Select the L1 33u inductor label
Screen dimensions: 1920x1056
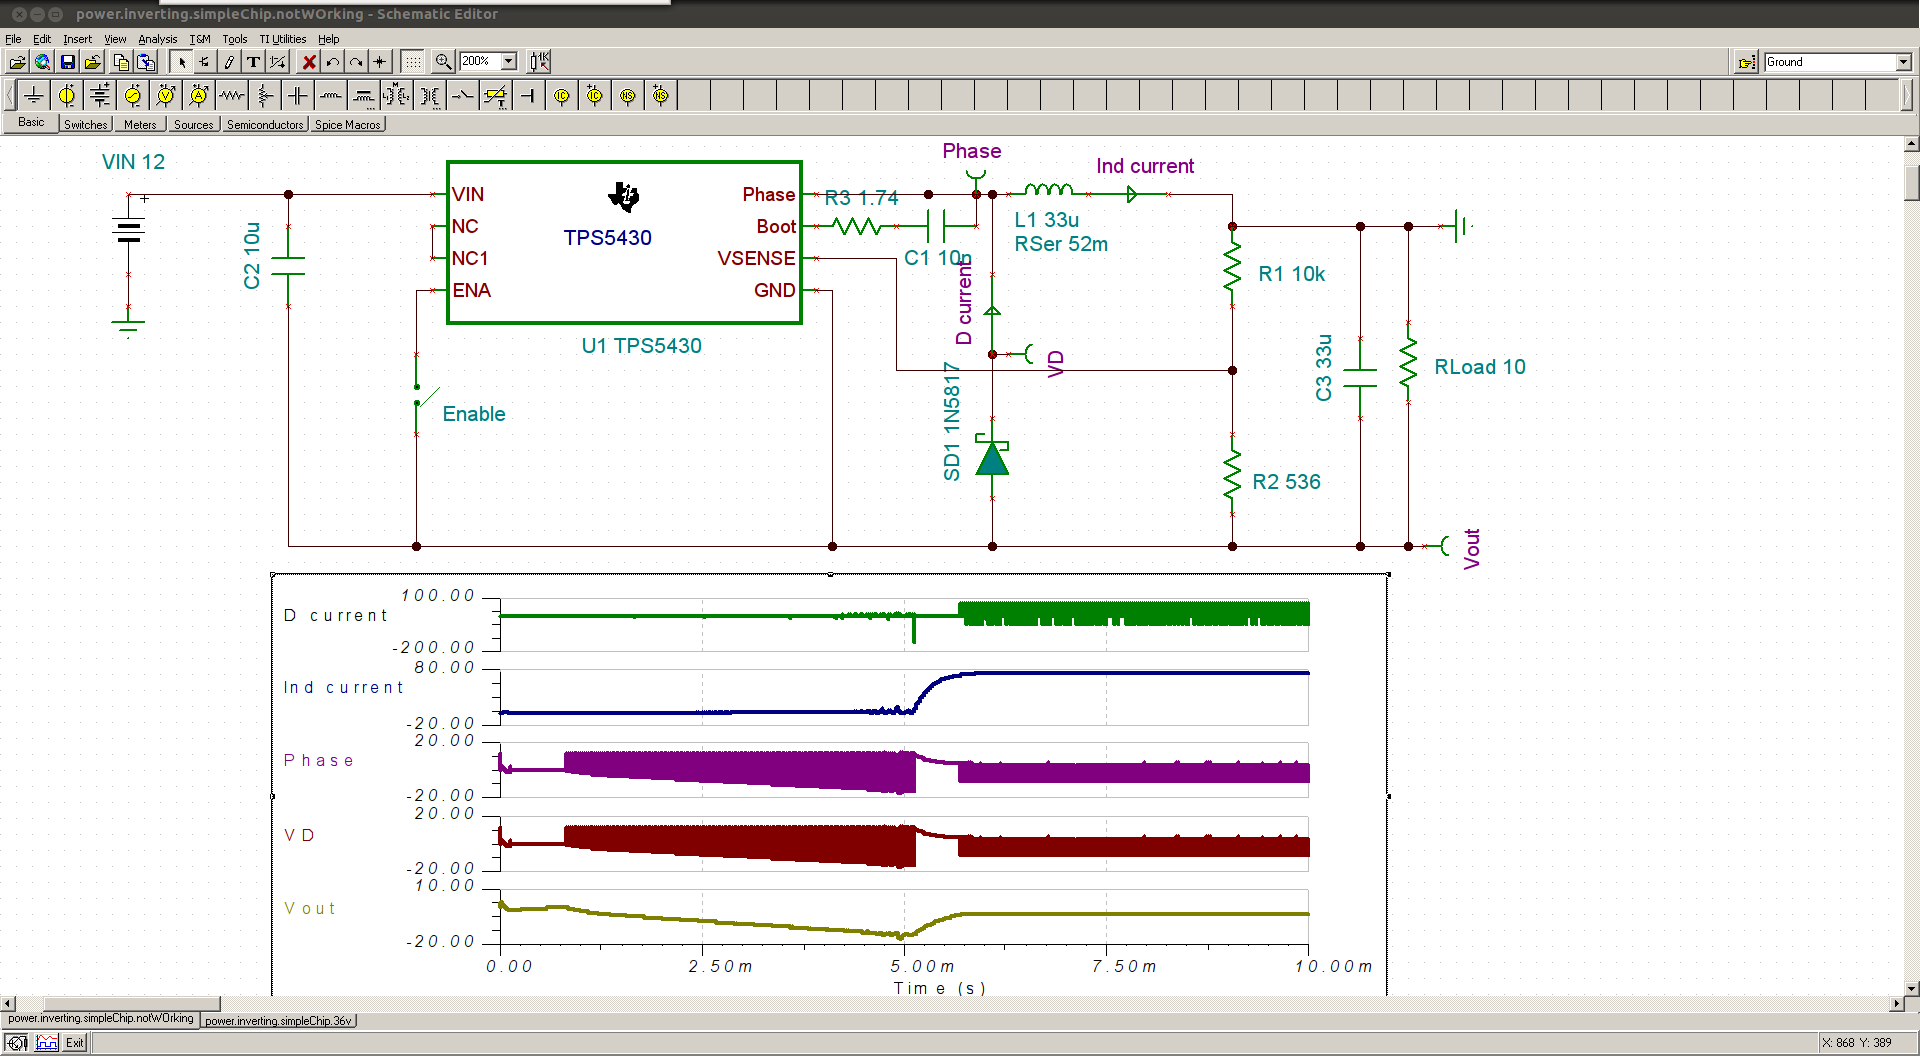pos(1046,220)
